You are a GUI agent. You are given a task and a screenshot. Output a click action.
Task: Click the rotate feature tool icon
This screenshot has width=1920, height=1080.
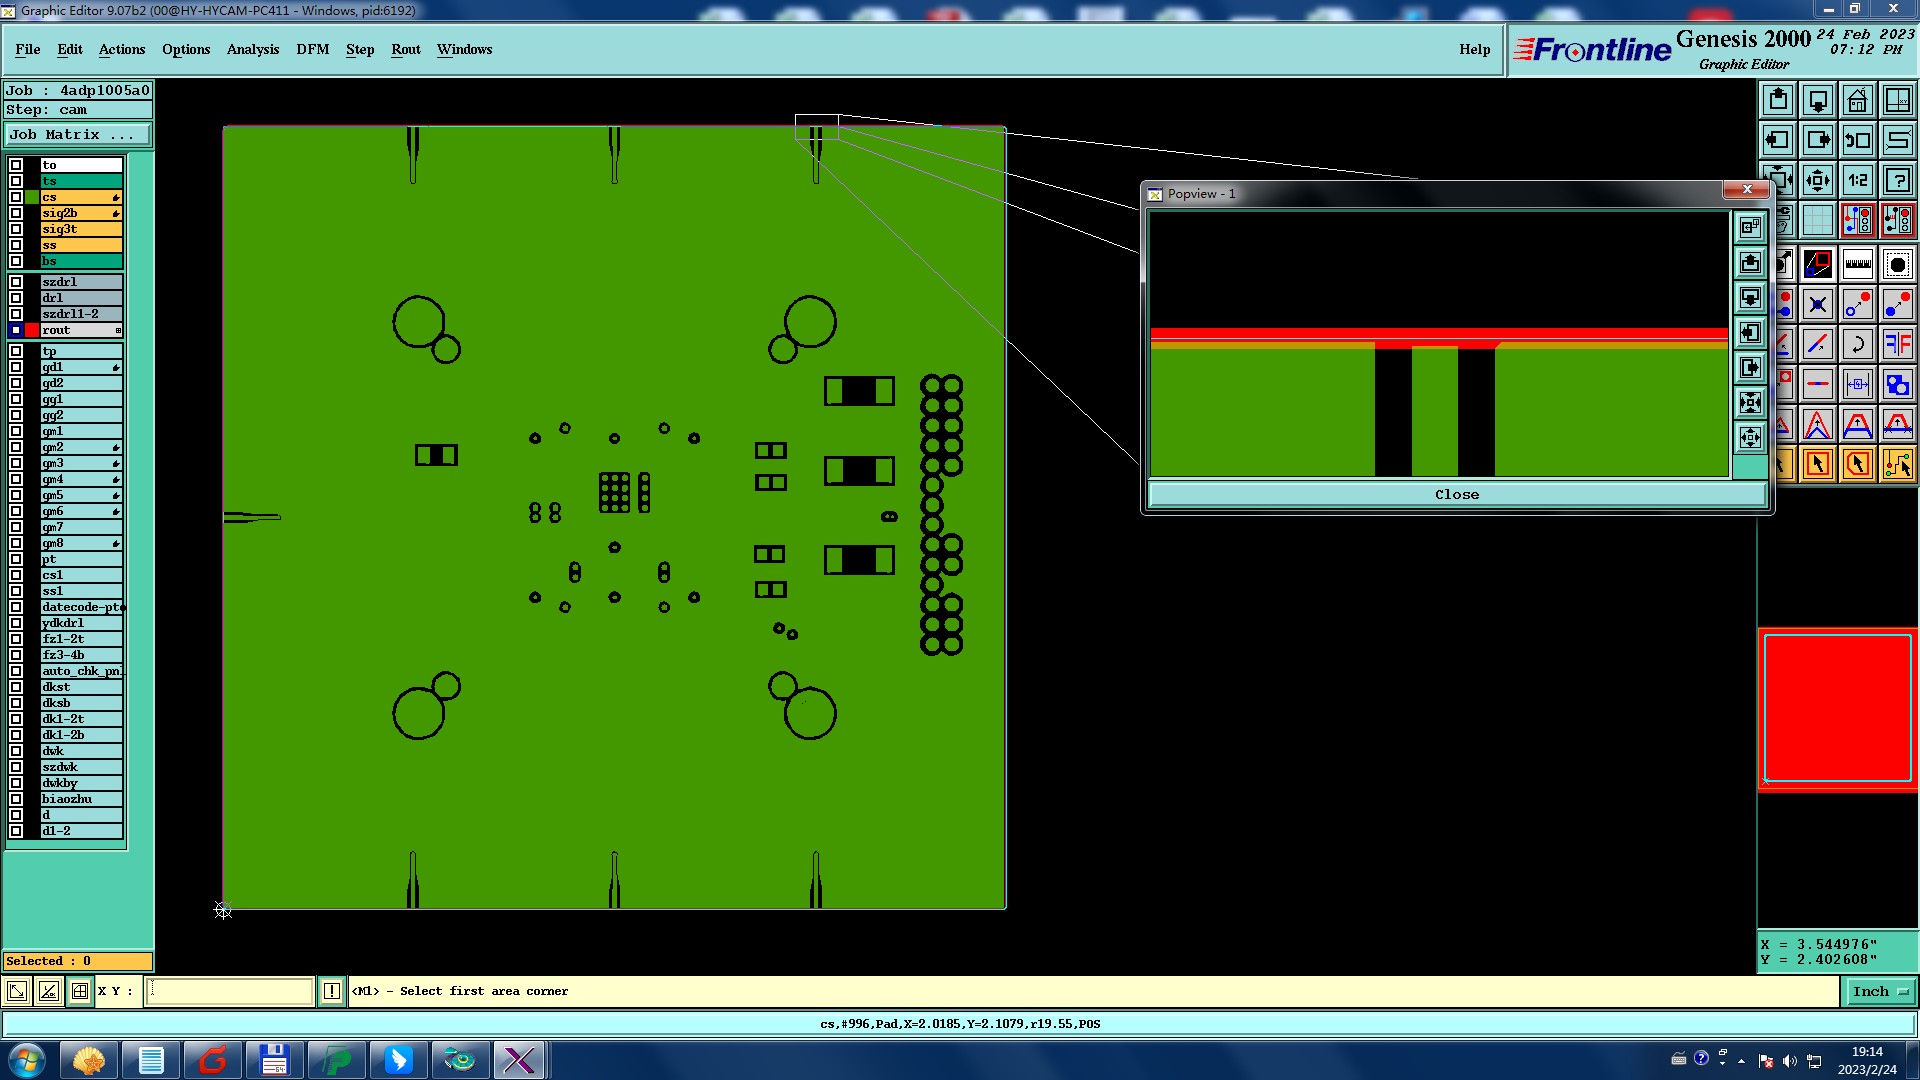1857,344
